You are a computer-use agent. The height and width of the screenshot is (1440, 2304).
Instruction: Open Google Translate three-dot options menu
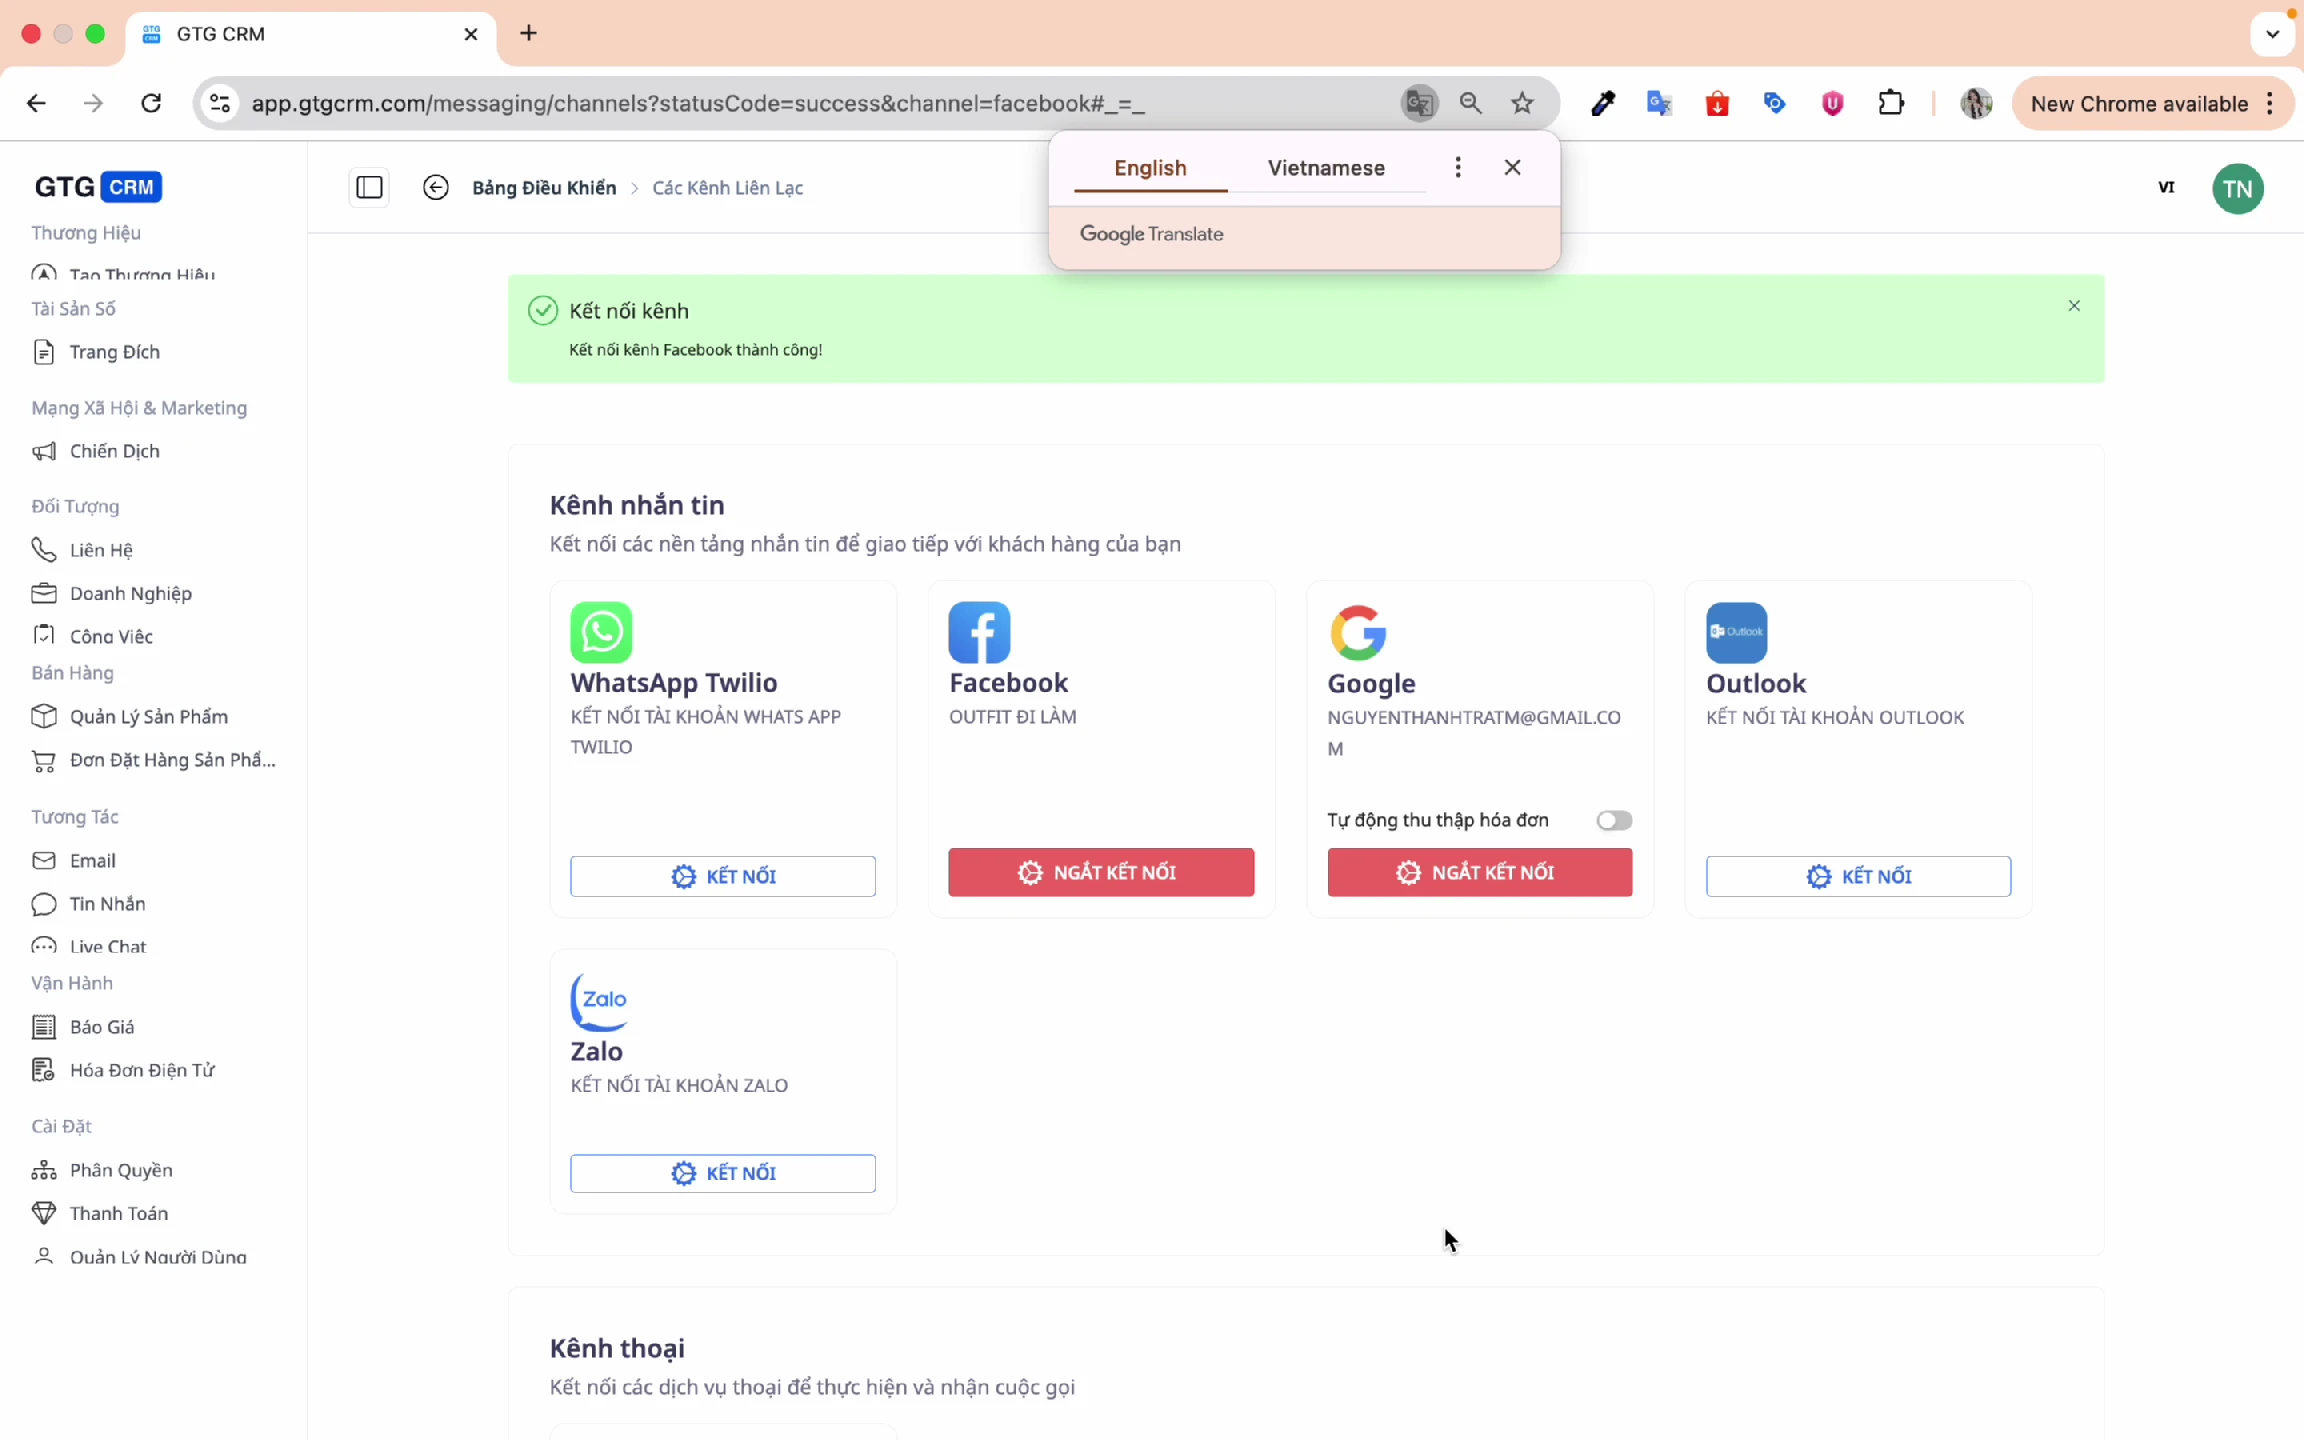(1457, 168)
